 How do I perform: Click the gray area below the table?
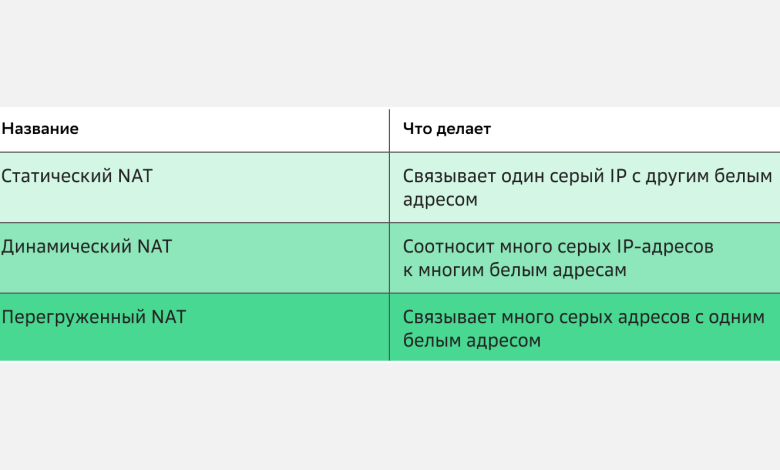390,415
